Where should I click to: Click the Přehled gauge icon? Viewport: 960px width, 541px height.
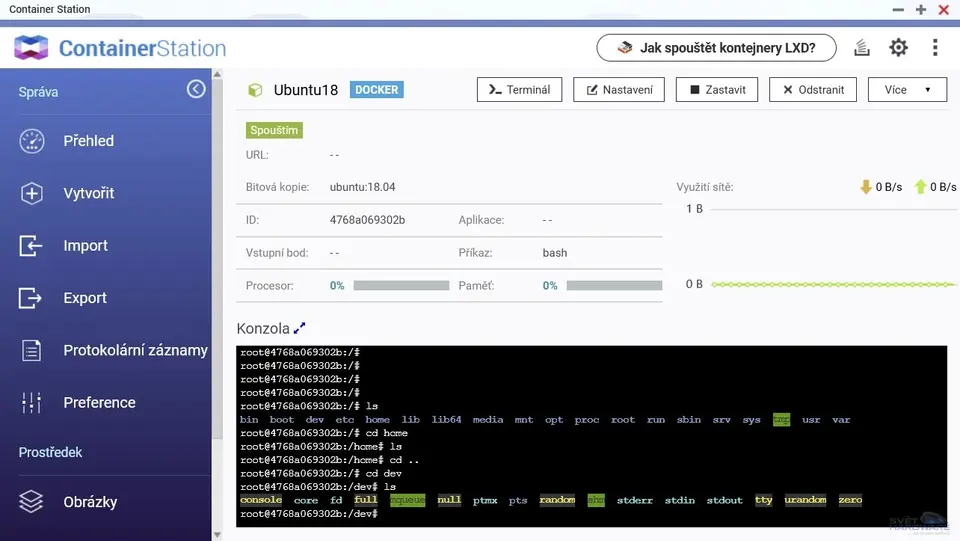coord(32,141)
